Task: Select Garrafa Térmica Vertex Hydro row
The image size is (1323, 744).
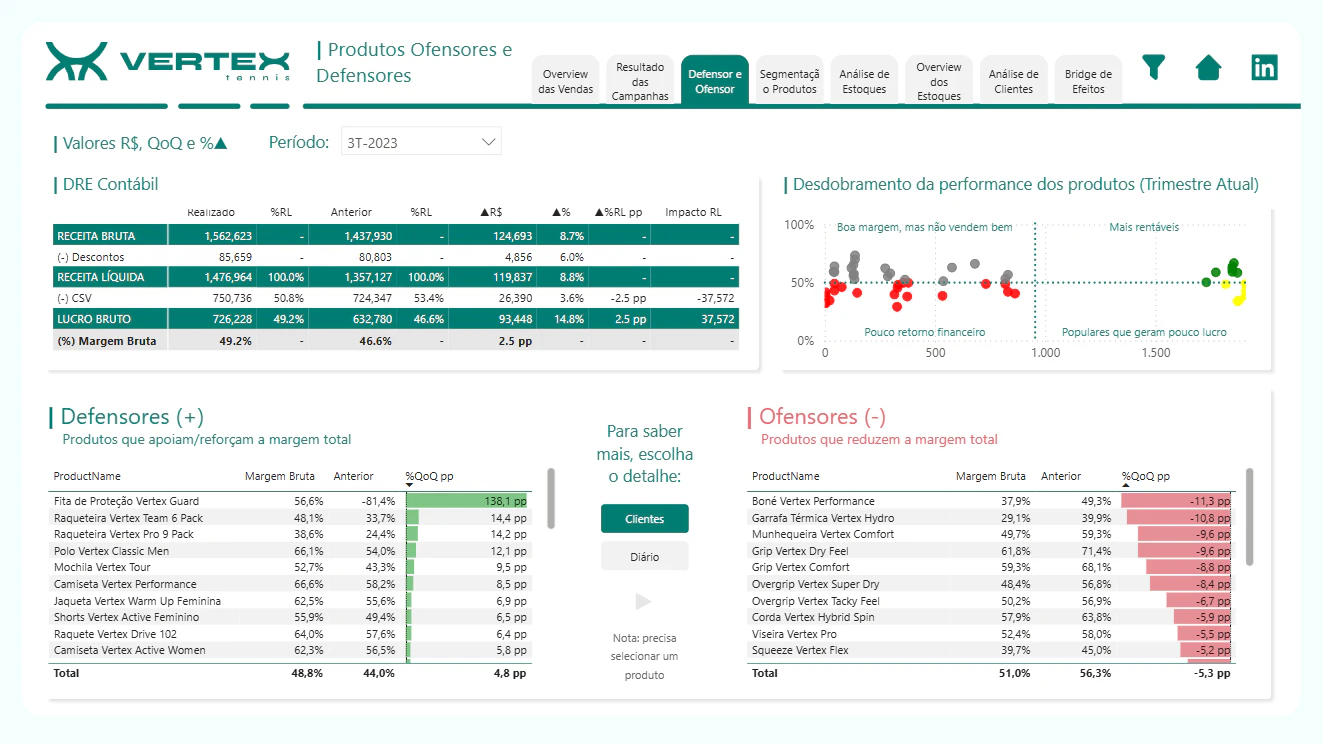Action: pyautogui.click(x=991, y=518)
